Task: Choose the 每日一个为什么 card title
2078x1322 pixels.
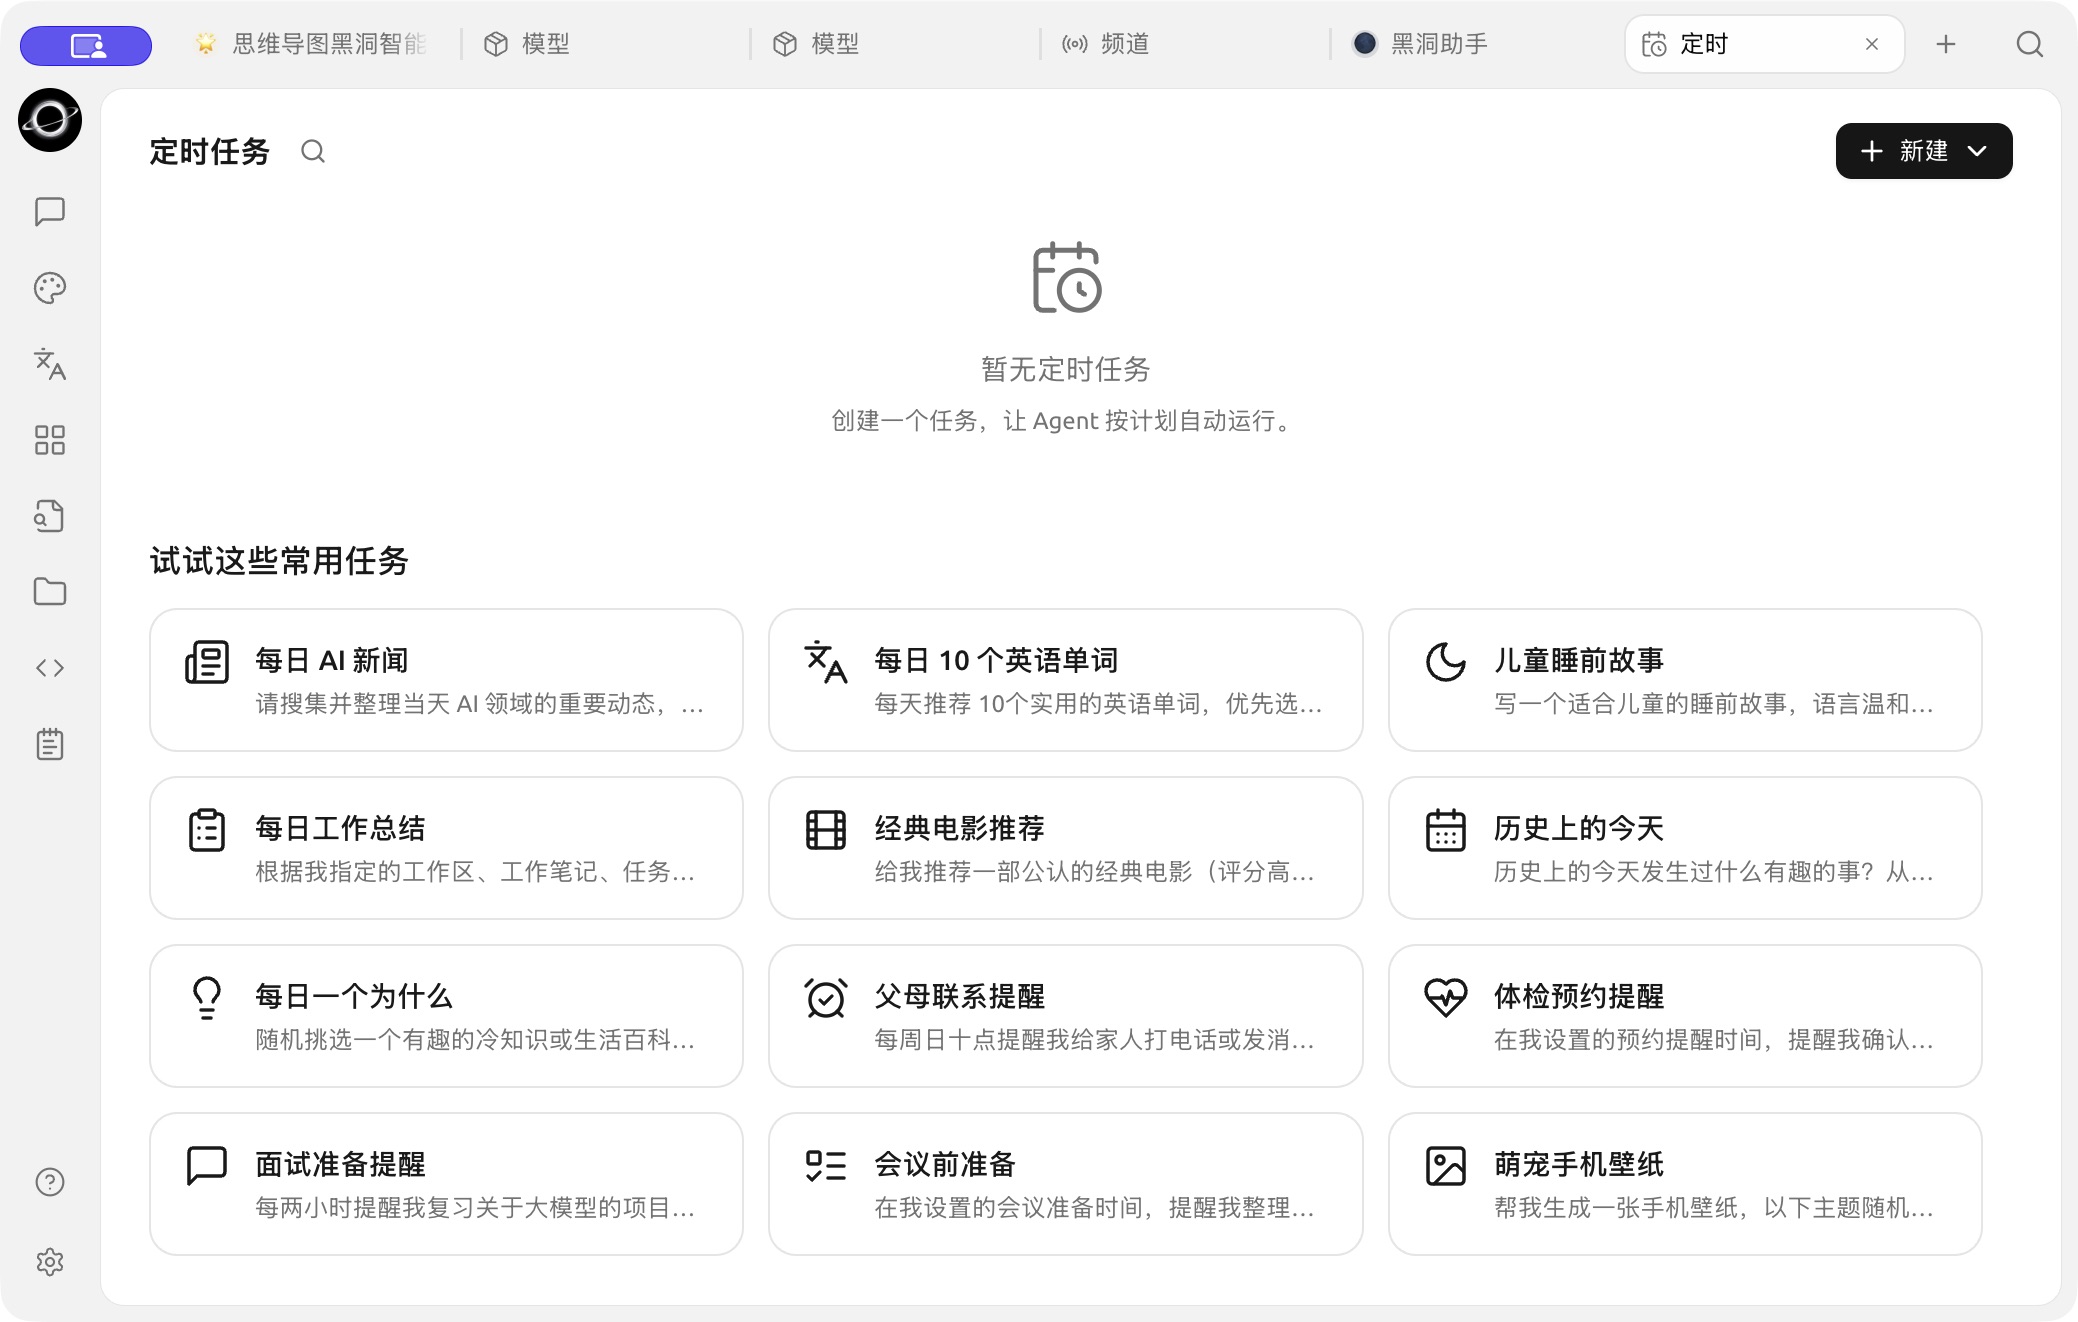Action: pyautogui.click(x=354, y=996)
